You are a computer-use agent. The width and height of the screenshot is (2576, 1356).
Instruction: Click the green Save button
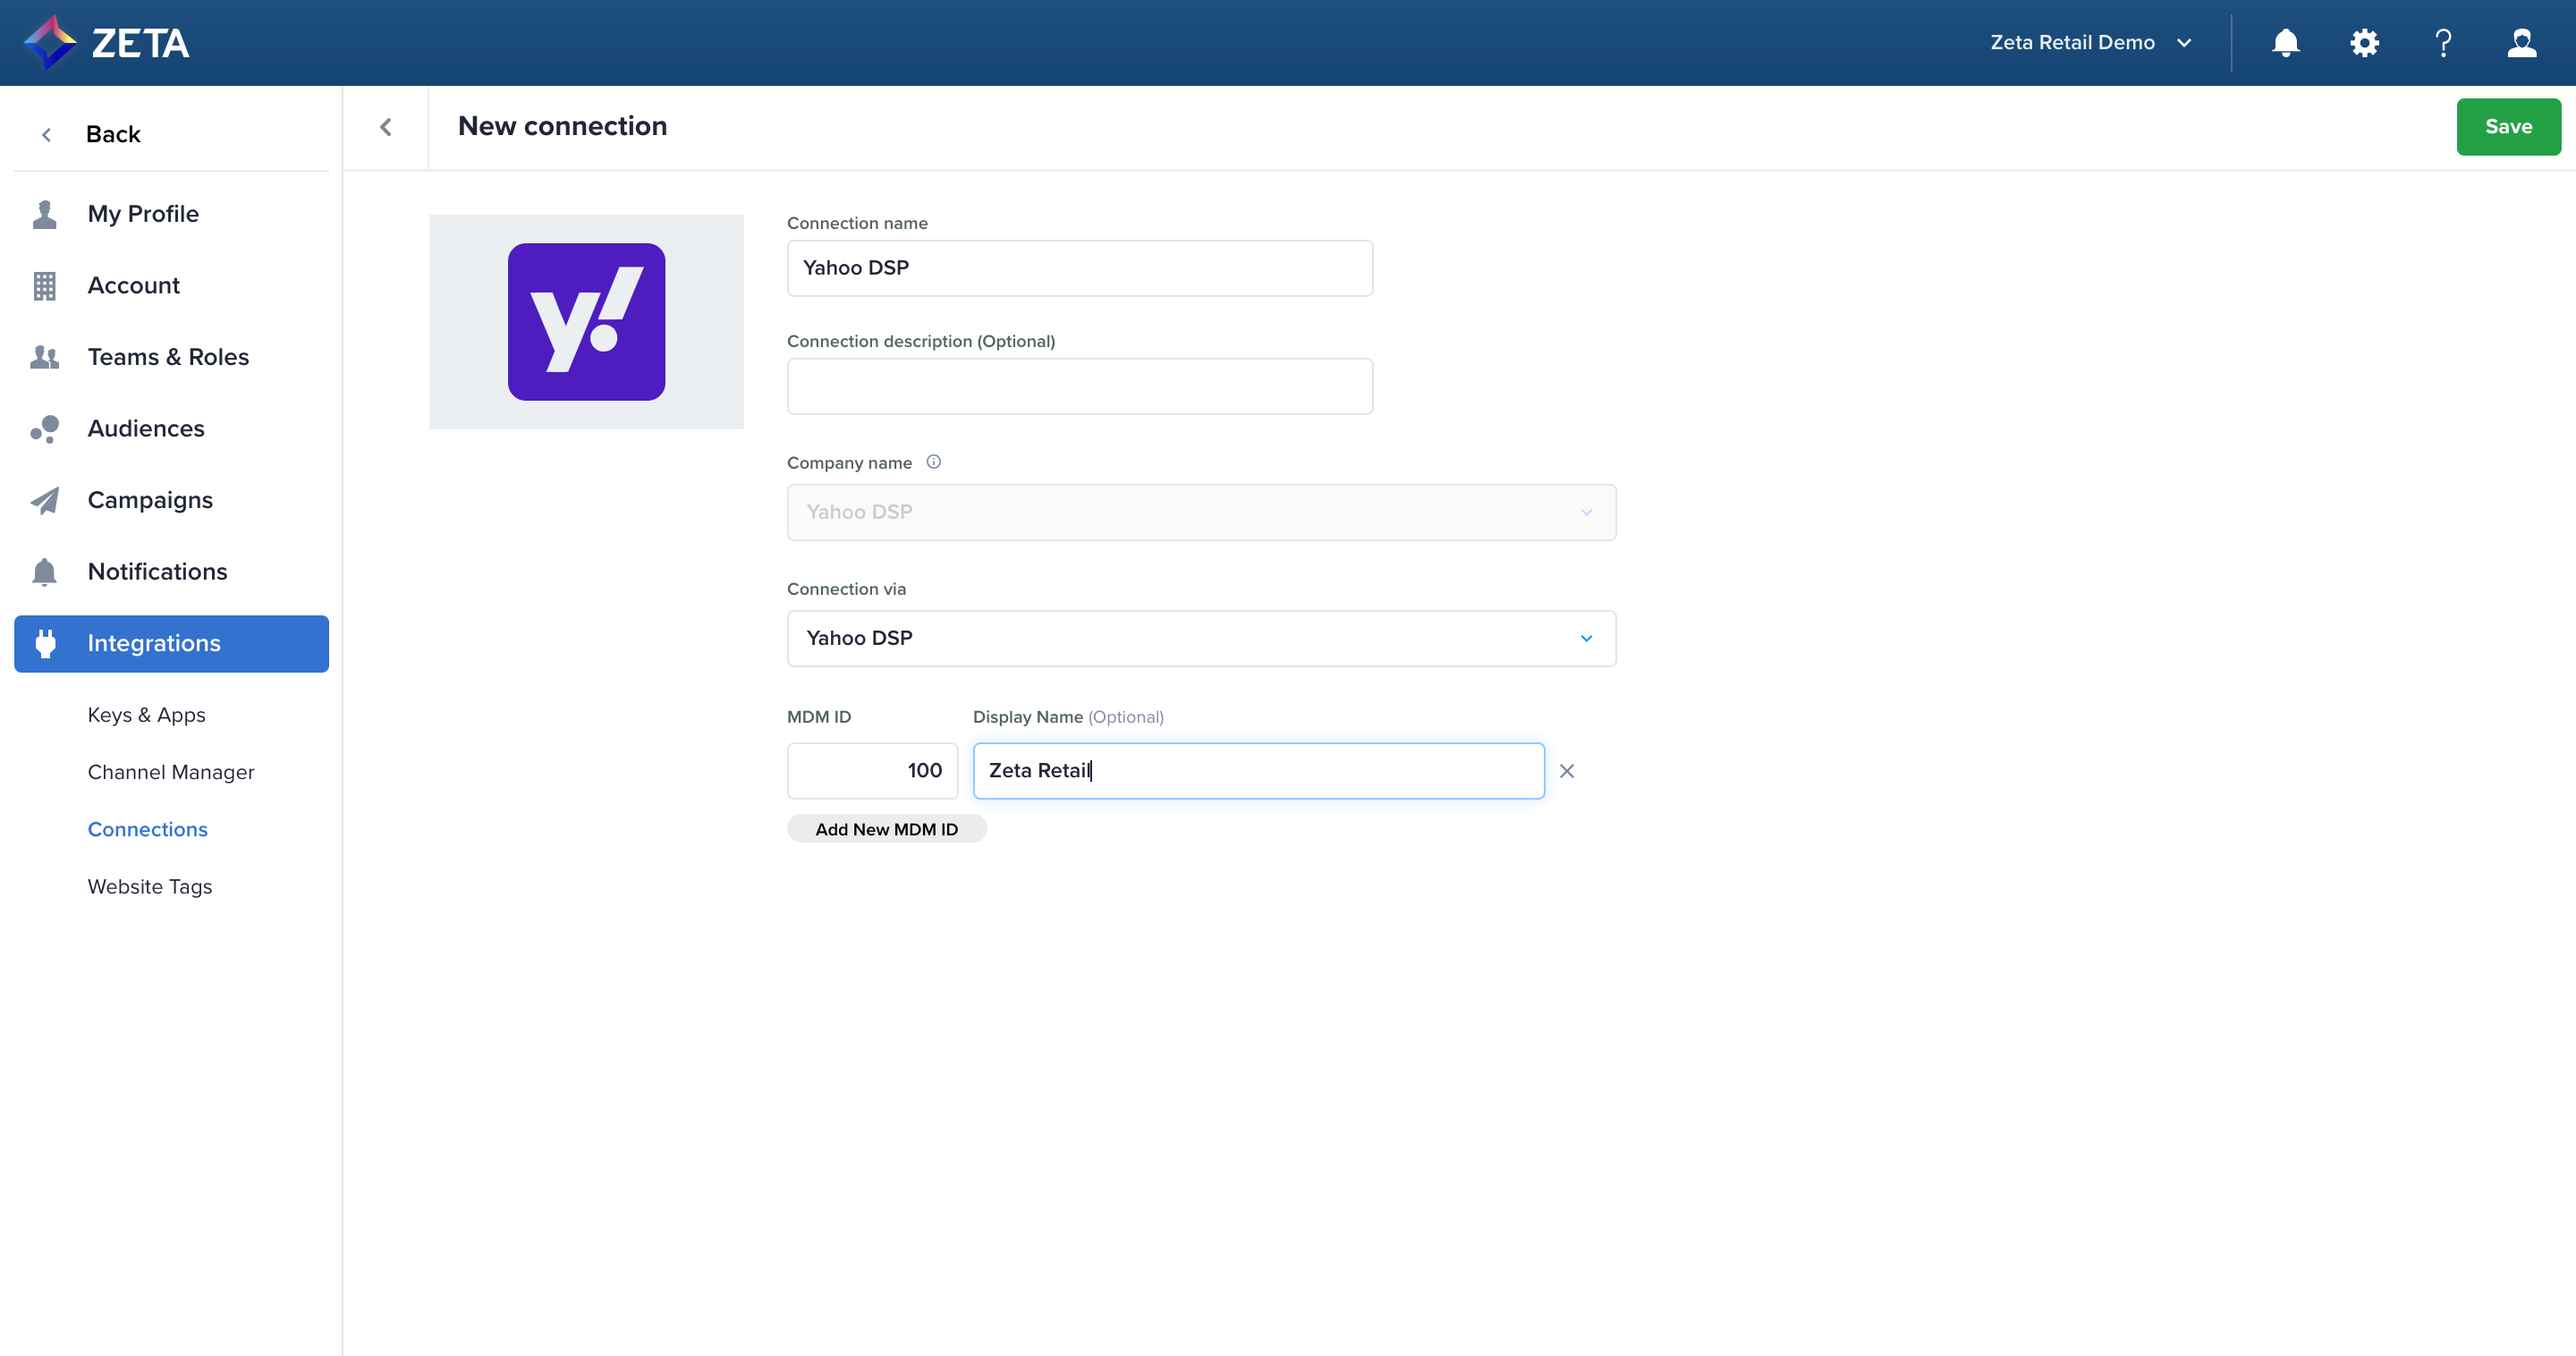click(2508, 127)
